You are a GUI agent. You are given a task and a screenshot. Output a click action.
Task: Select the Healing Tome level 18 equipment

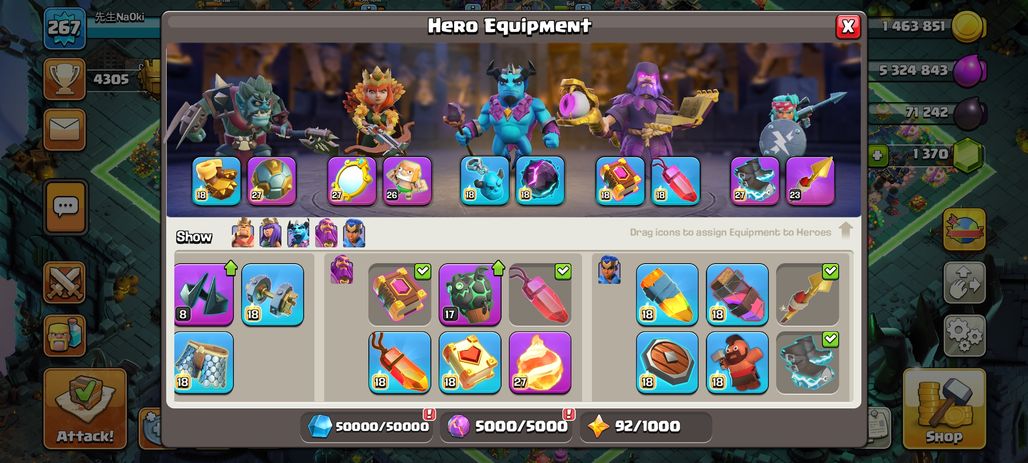469,363
